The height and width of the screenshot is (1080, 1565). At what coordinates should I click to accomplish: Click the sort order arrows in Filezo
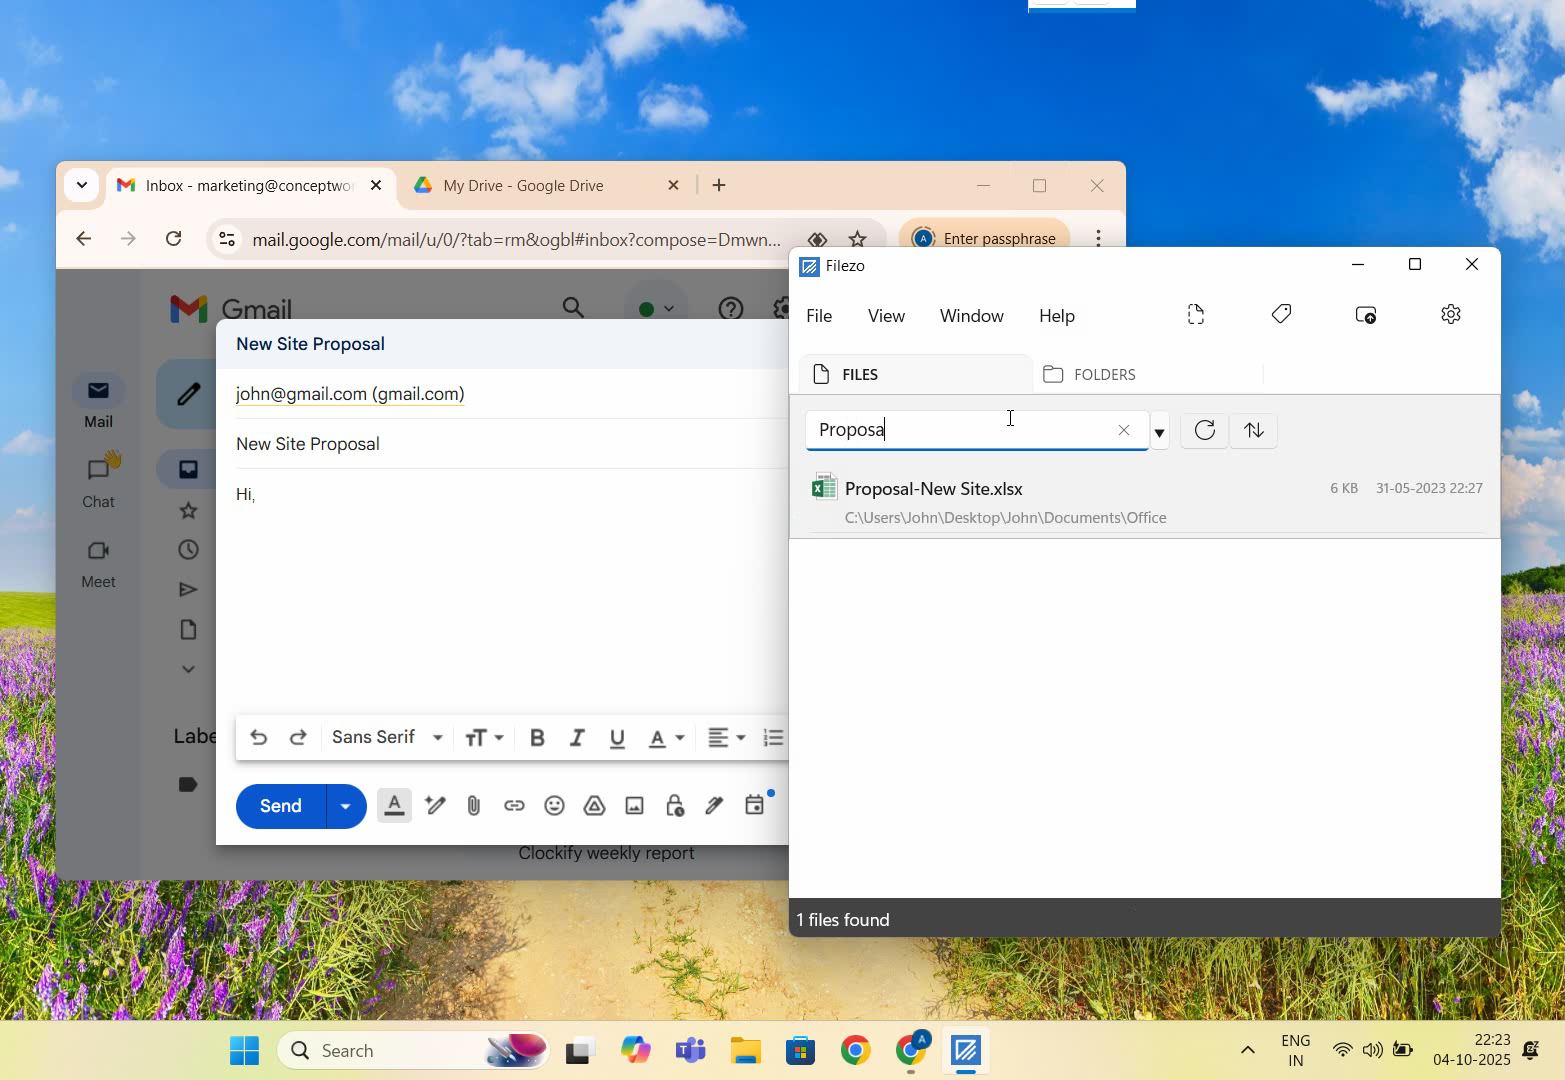1253,431
